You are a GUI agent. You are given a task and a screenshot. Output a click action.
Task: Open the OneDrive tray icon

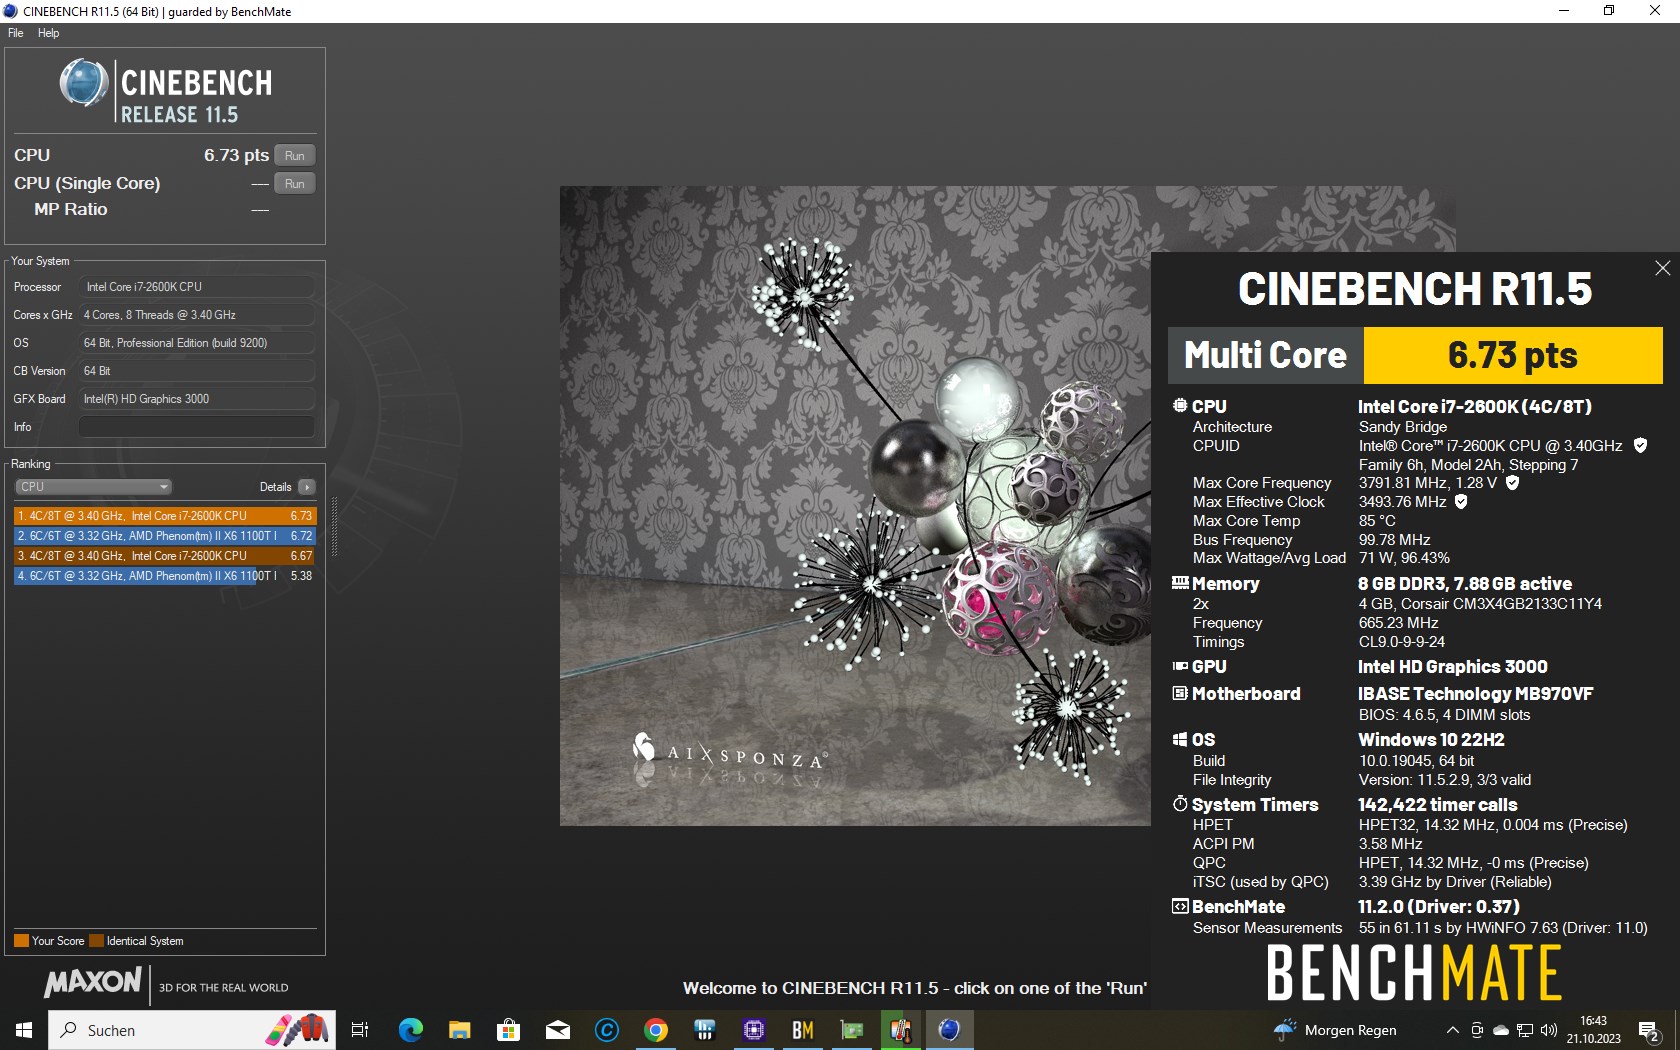coord(1501,1030)
